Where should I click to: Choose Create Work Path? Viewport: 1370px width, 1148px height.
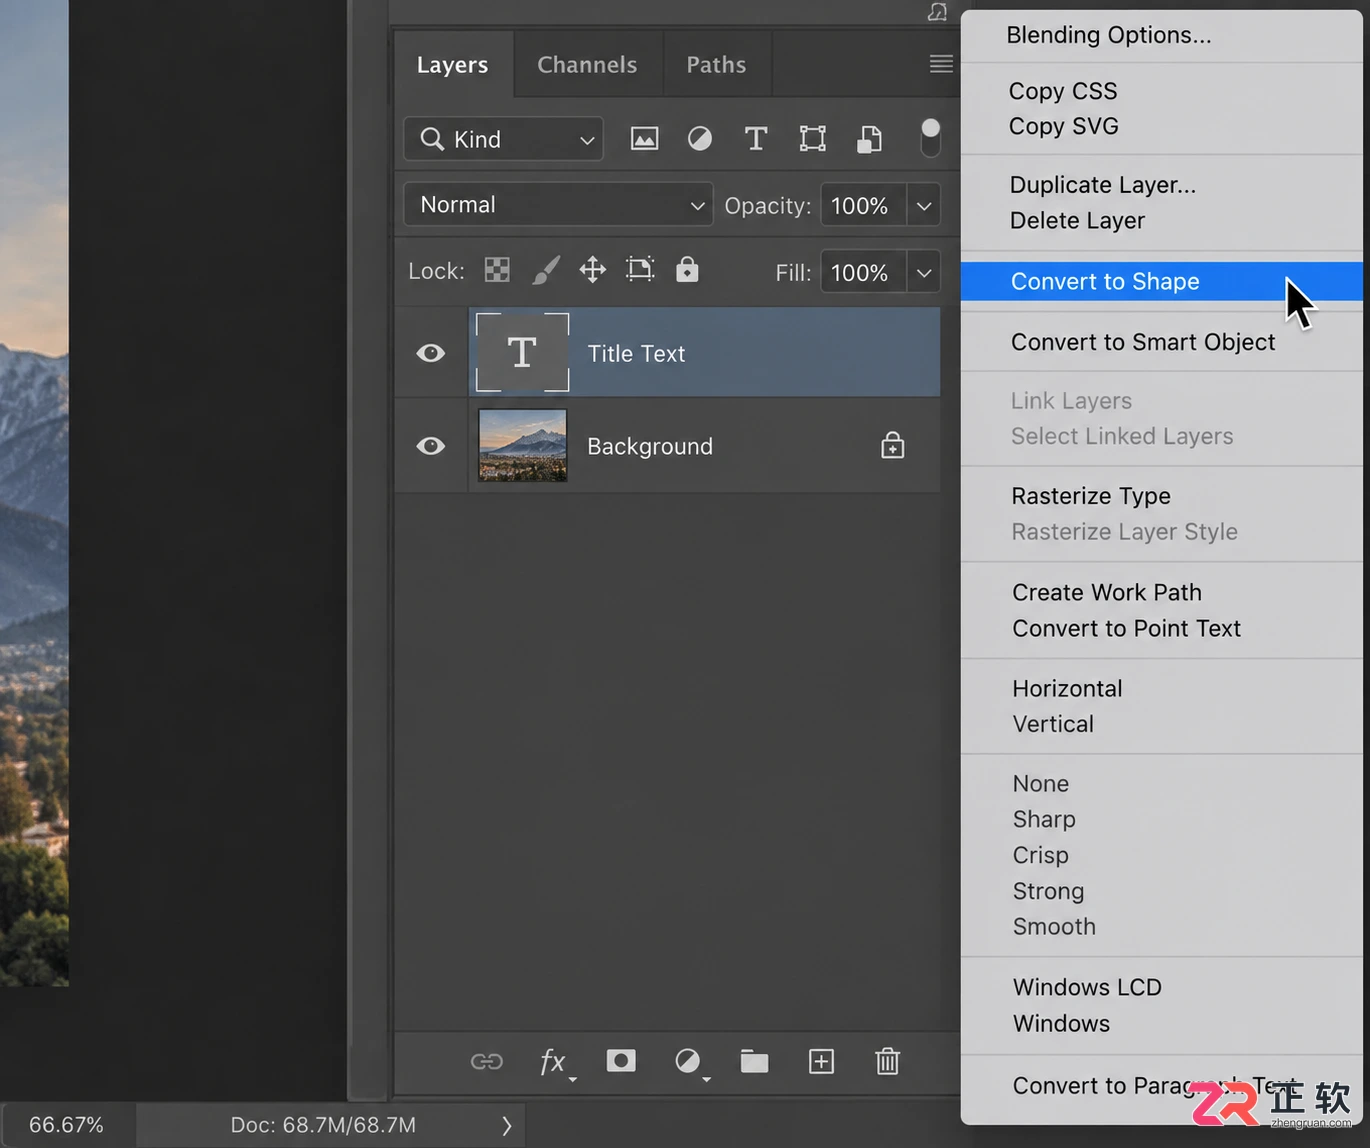pyautogui.click(x=1162, y=592)
